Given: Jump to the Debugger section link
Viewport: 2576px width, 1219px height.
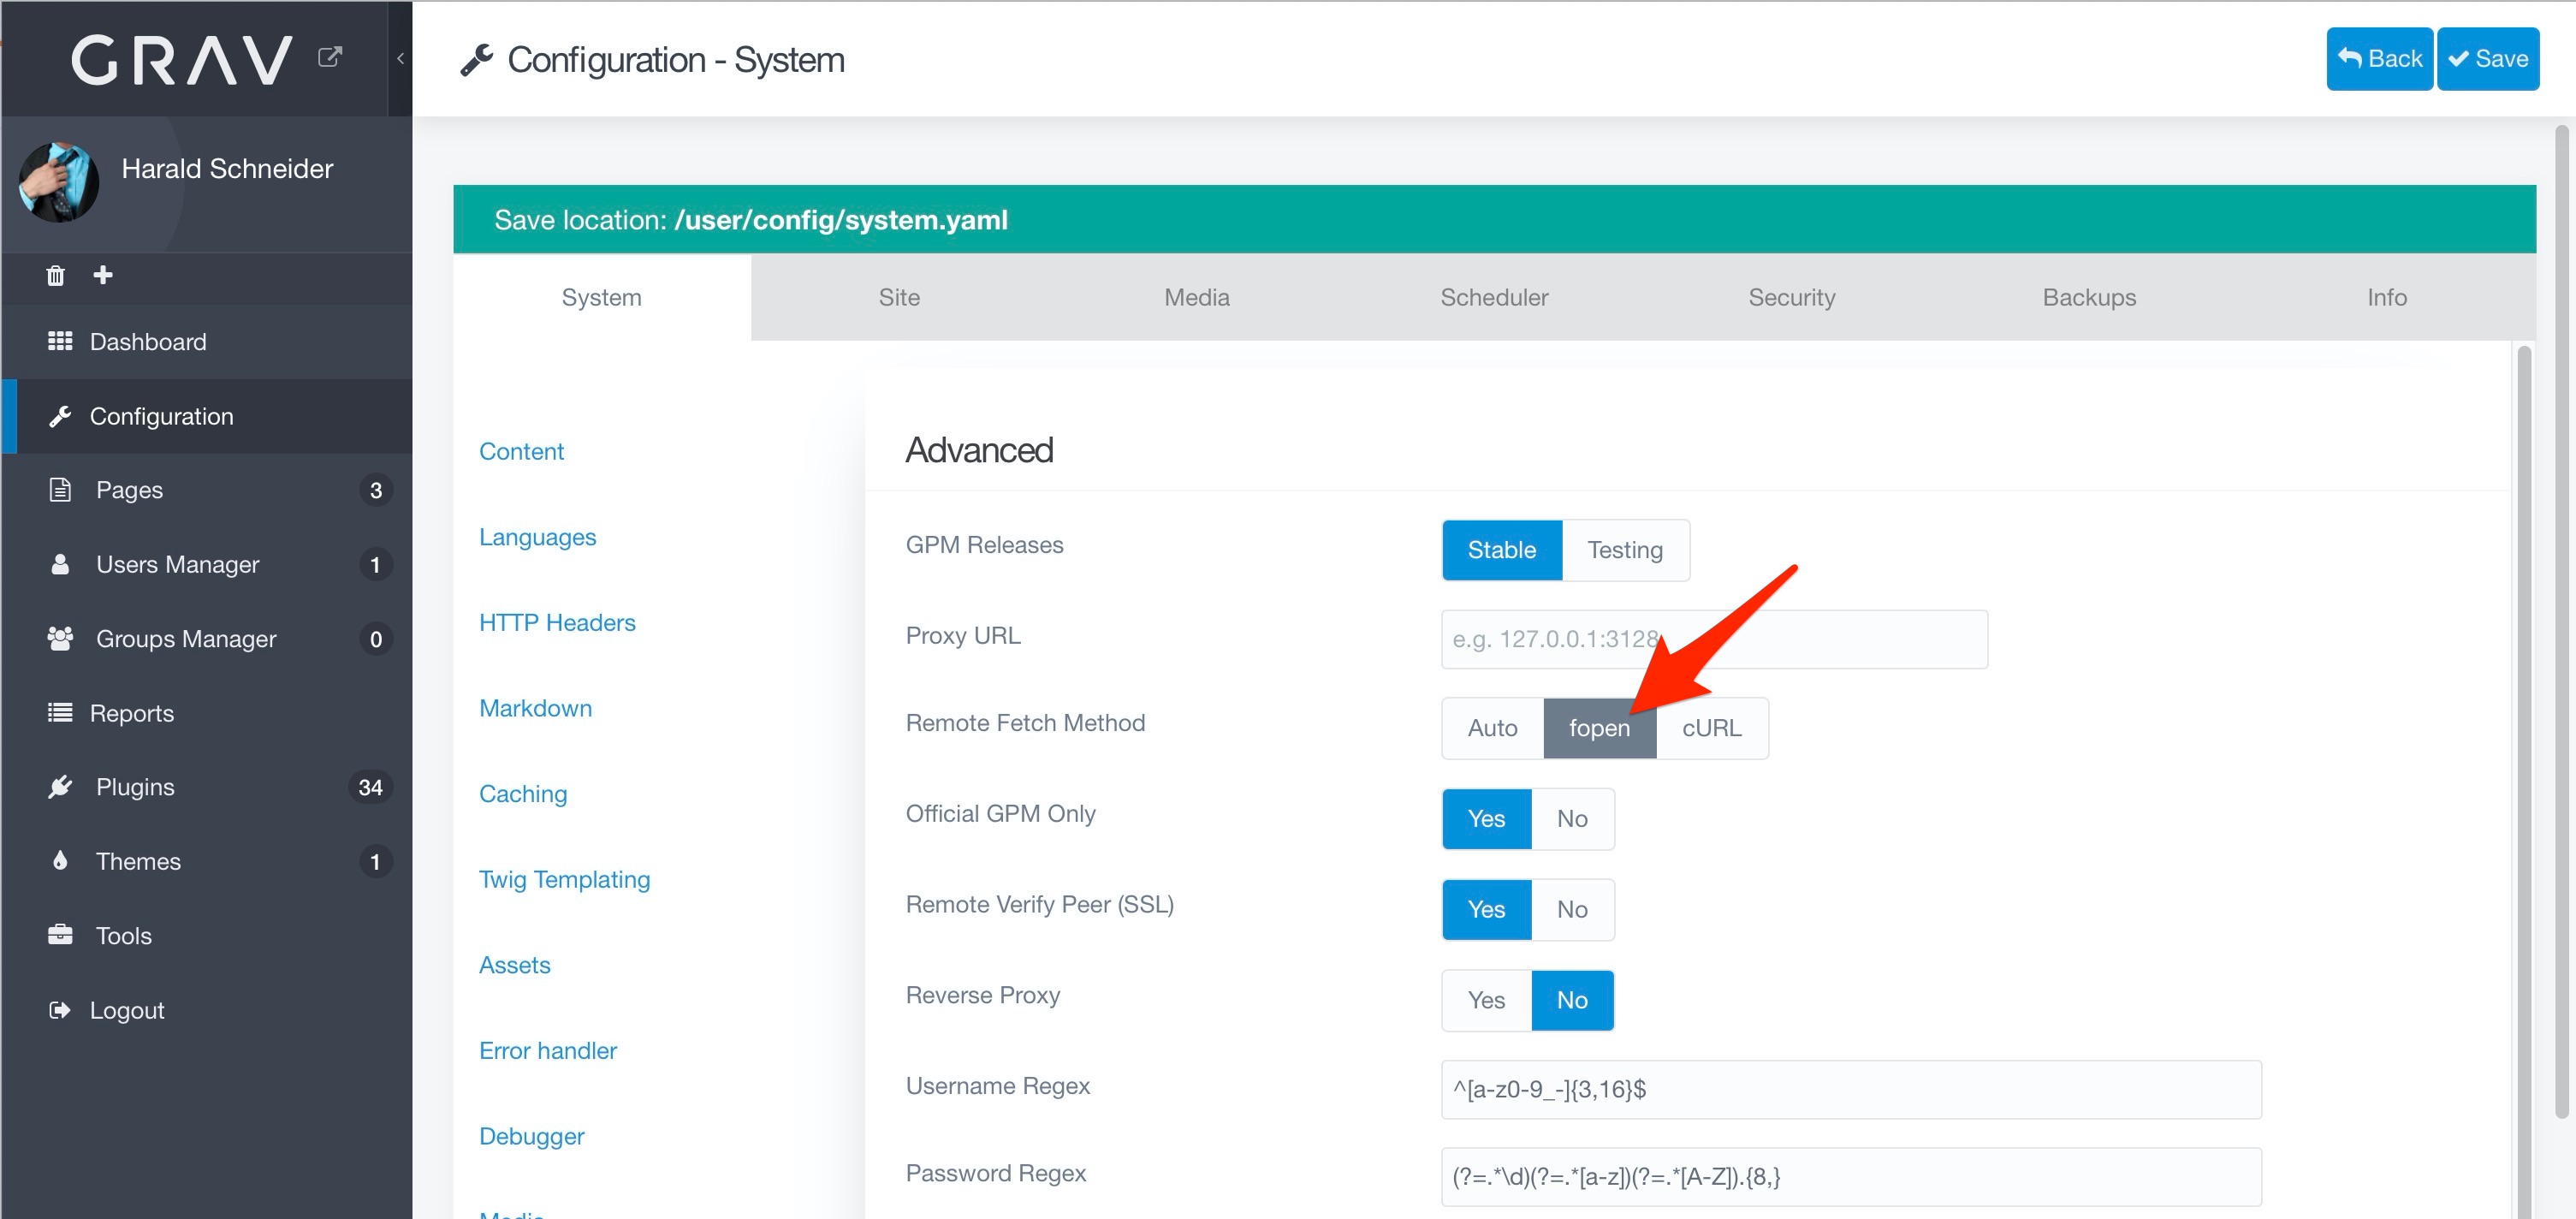Looking at the screenshot, I should [x=531, y=1136].
